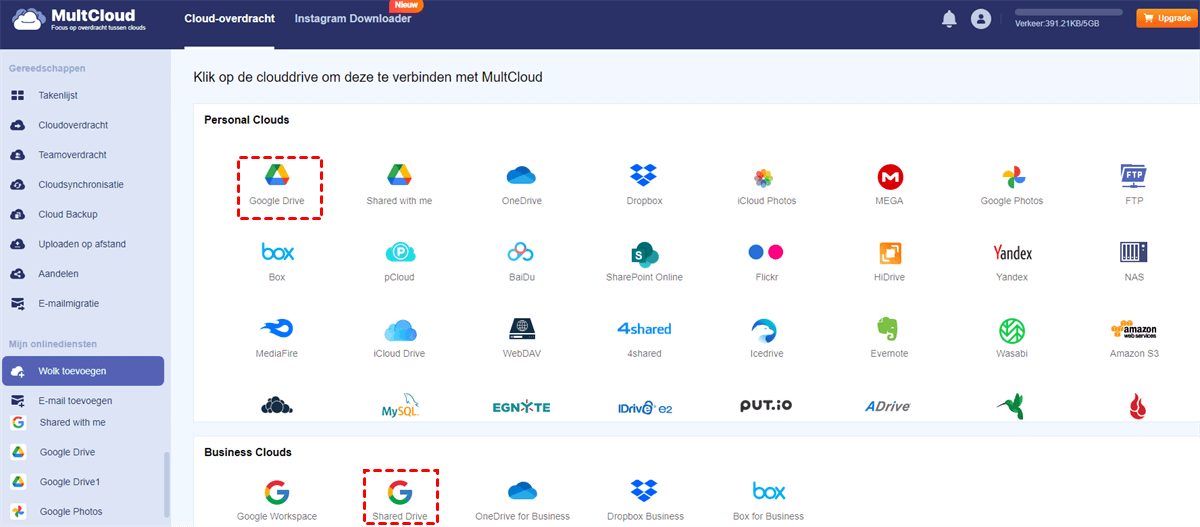Select the ADrive cloud
This screenshot has width=1200, height=527.
pos(888,406)
